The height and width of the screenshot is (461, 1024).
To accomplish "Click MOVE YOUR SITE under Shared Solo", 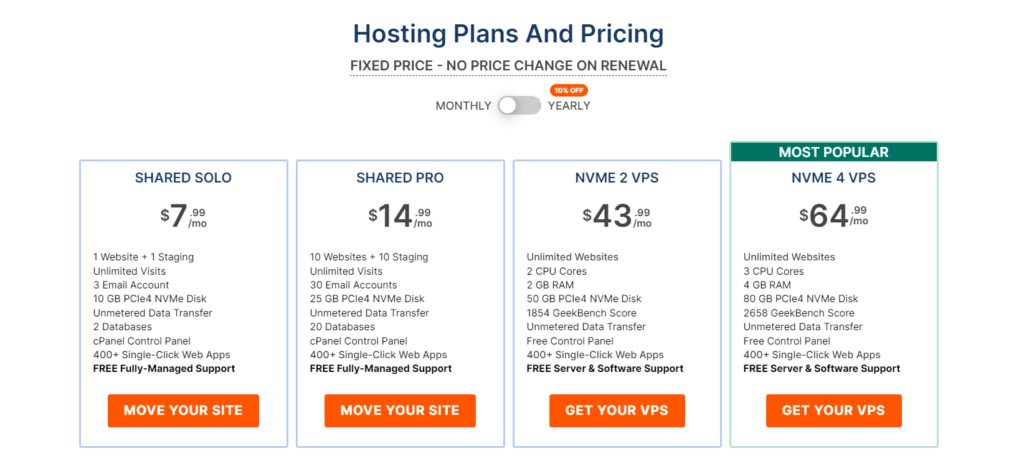I will click(x=184, y=411).
